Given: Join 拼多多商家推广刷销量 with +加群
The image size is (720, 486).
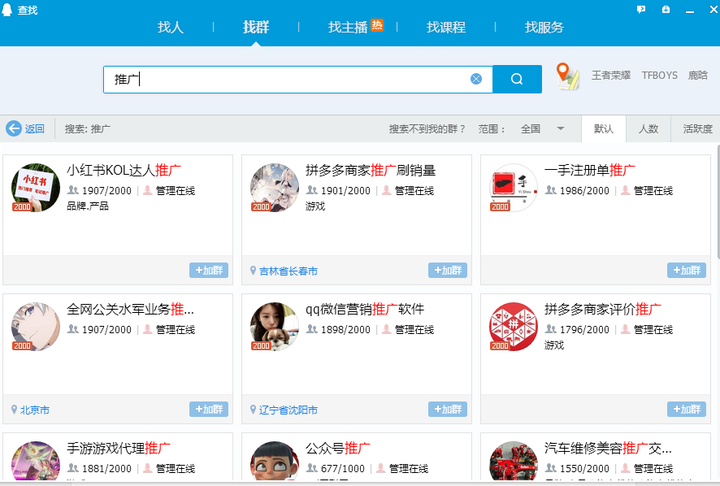Looking at the screenshot, I should [x=448, y=270].
